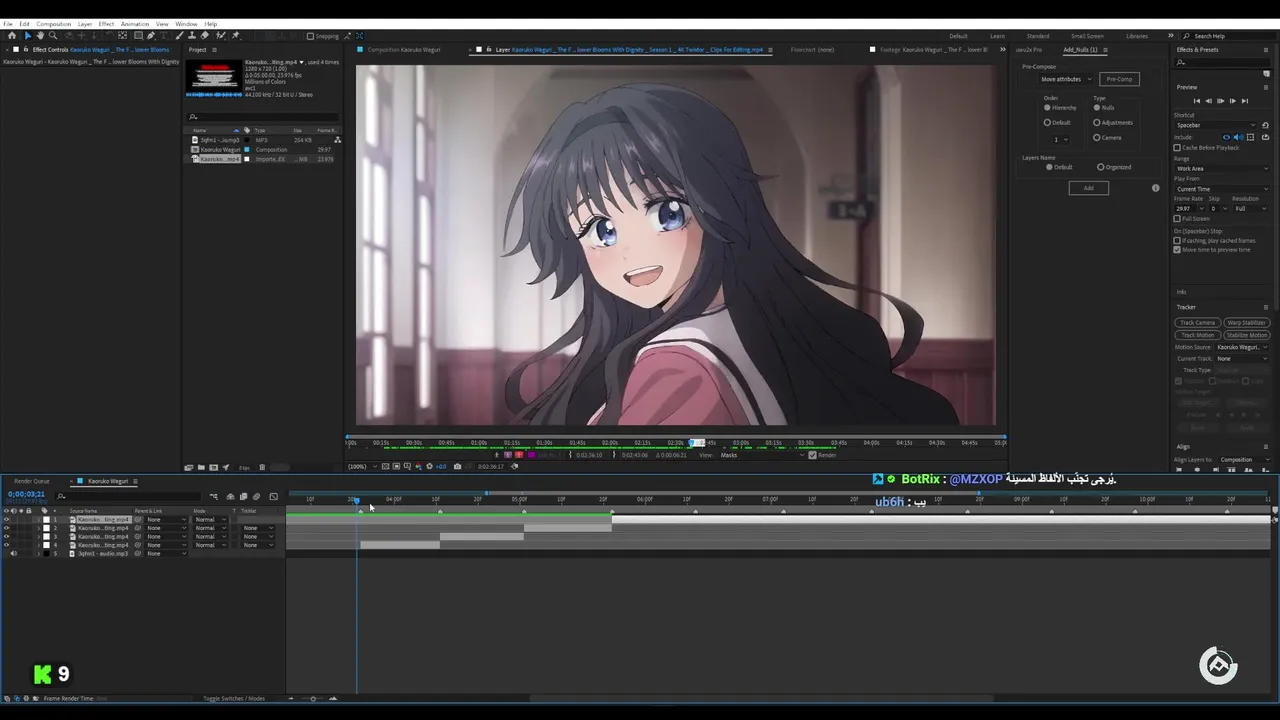This screenshot has width=1280, height=720.
Task: Switch to the Render Queue tab
Action: [x=32, y=481]
